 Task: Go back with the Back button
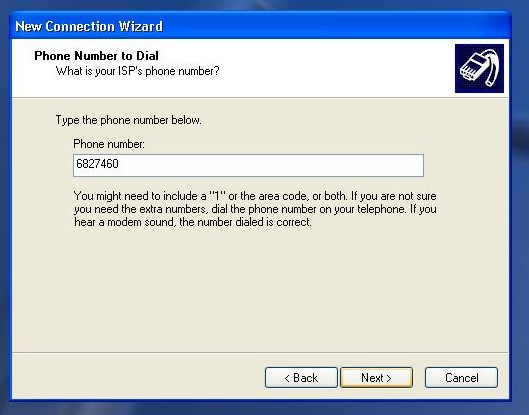[x=301, y=378]
